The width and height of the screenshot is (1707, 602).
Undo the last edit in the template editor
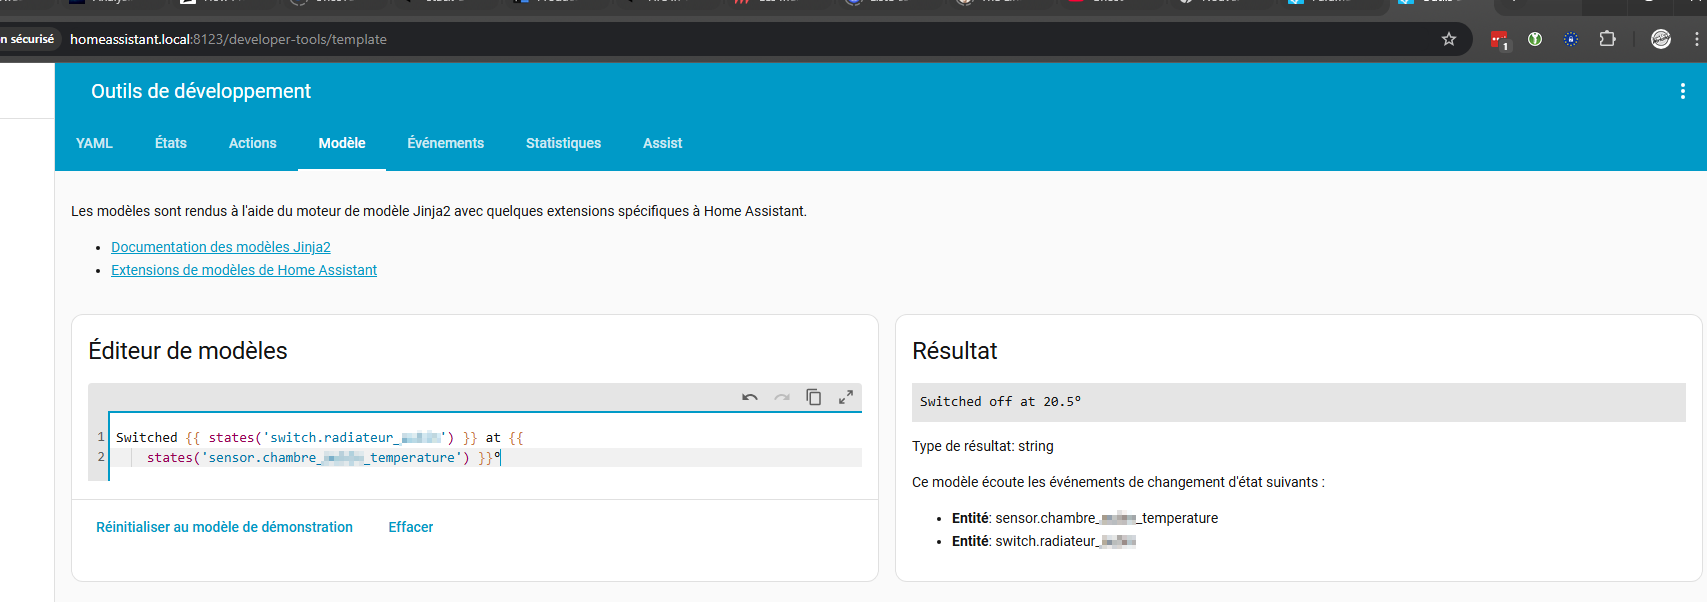click(750, 397)
